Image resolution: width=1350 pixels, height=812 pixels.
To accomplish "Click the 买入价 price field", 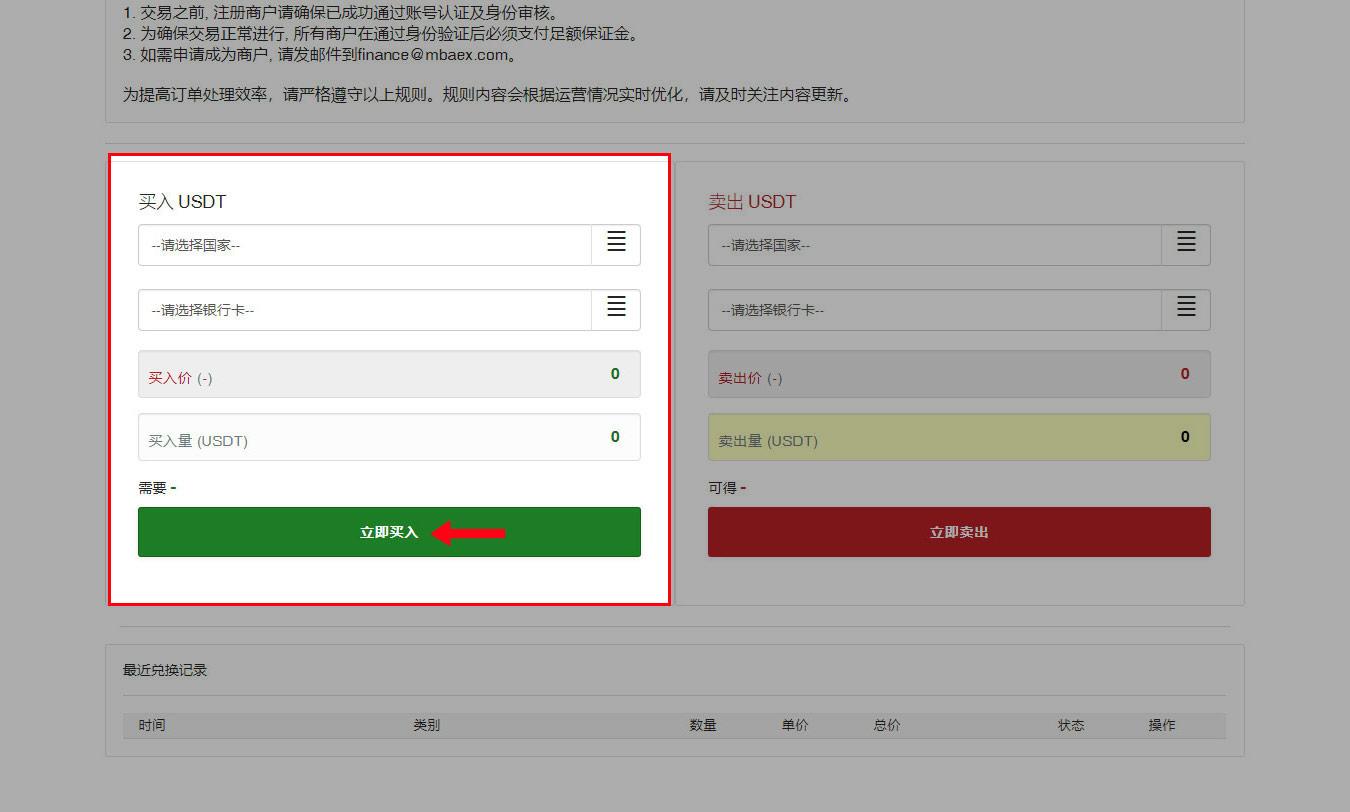I will [x=389, y=374].
